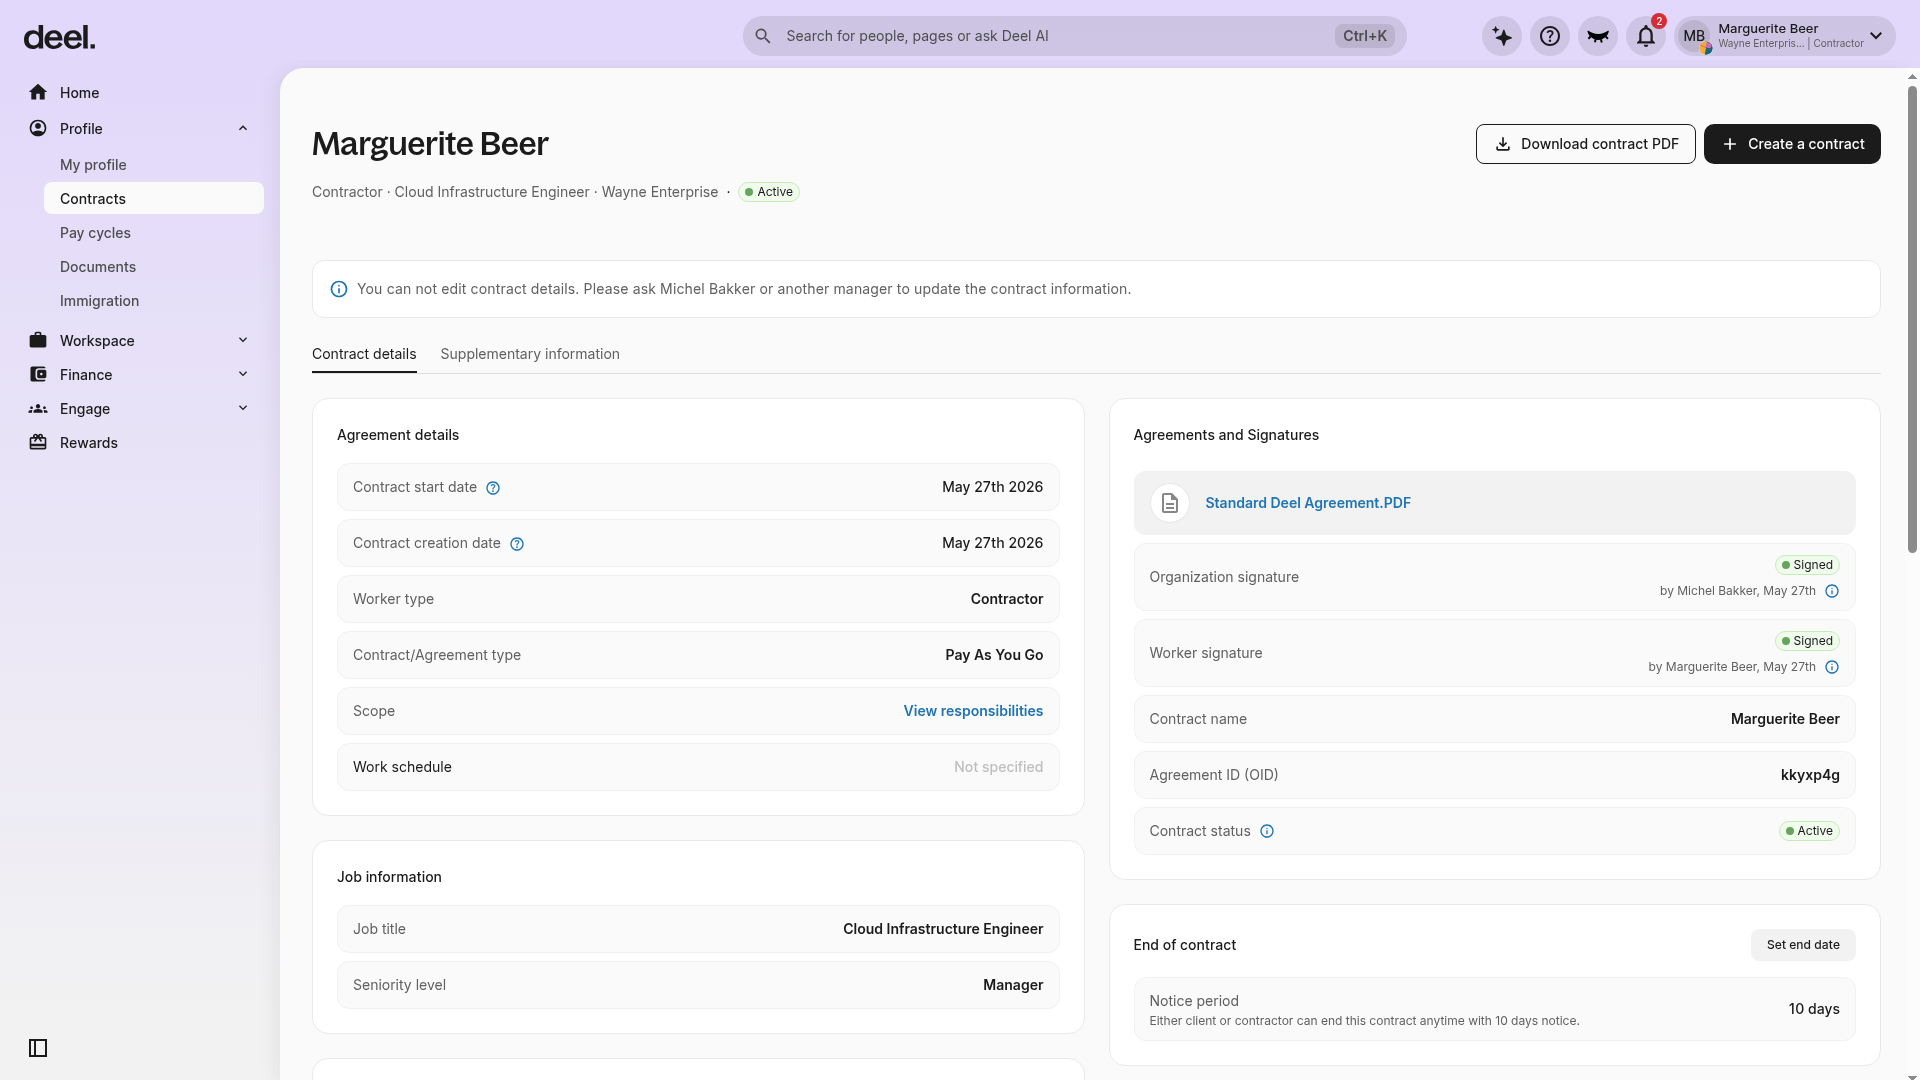Switch to Supplementary information tab
Viewport: 1920px width, 1080px height.
click(530, 354)
